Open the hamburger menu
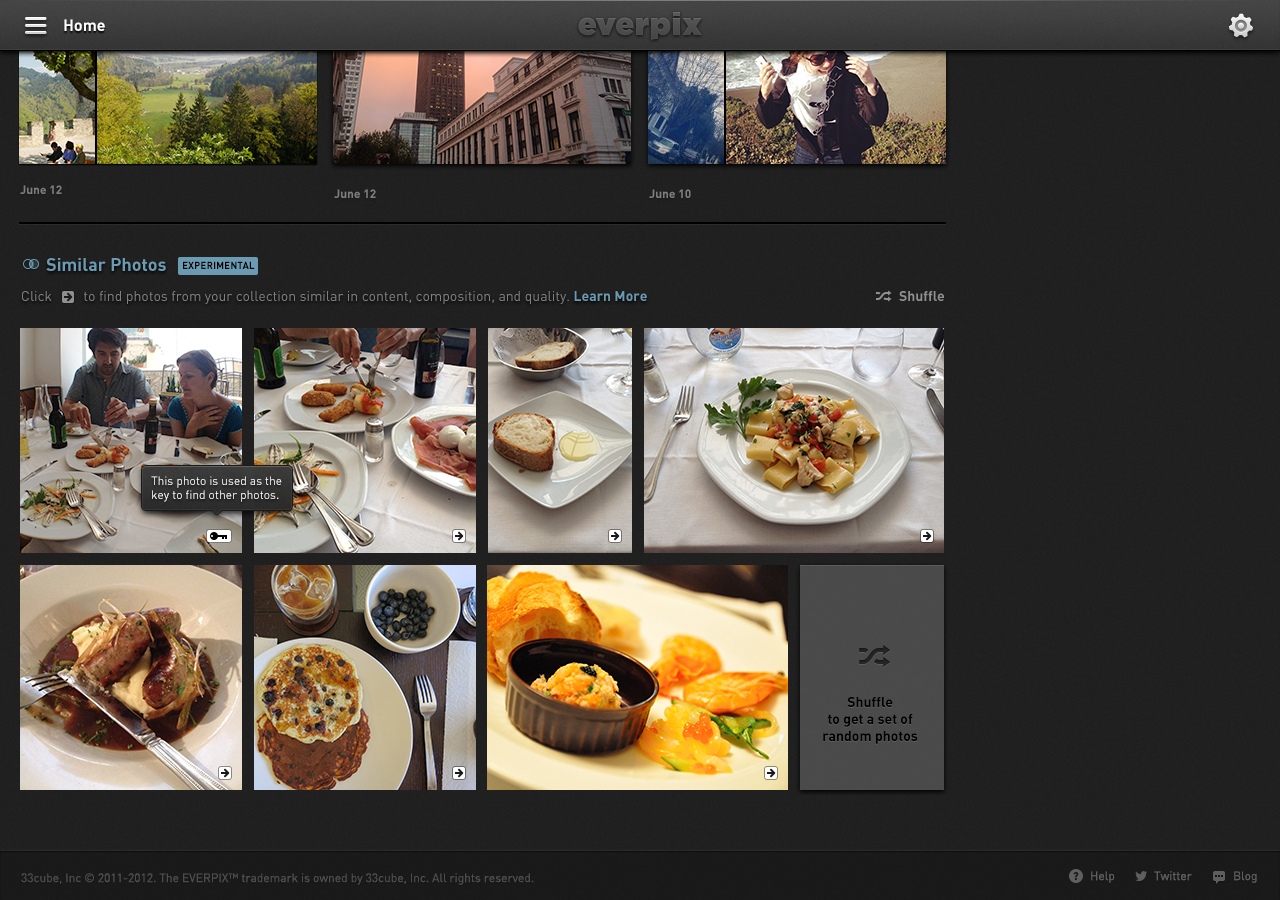This screenshot has width=1280, height=900. [x=36, y=26]
